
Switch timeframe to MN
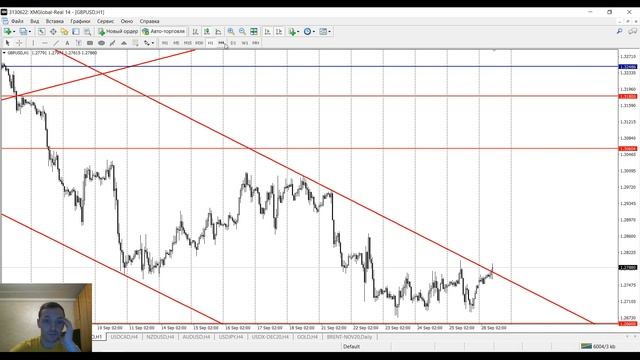coord(256,43)
